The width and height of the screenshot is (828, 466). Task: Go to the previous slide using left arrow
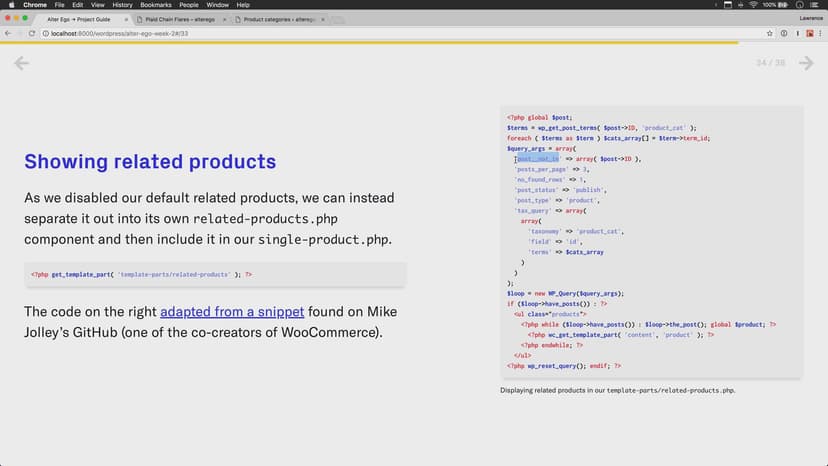(x=21, y=64)
